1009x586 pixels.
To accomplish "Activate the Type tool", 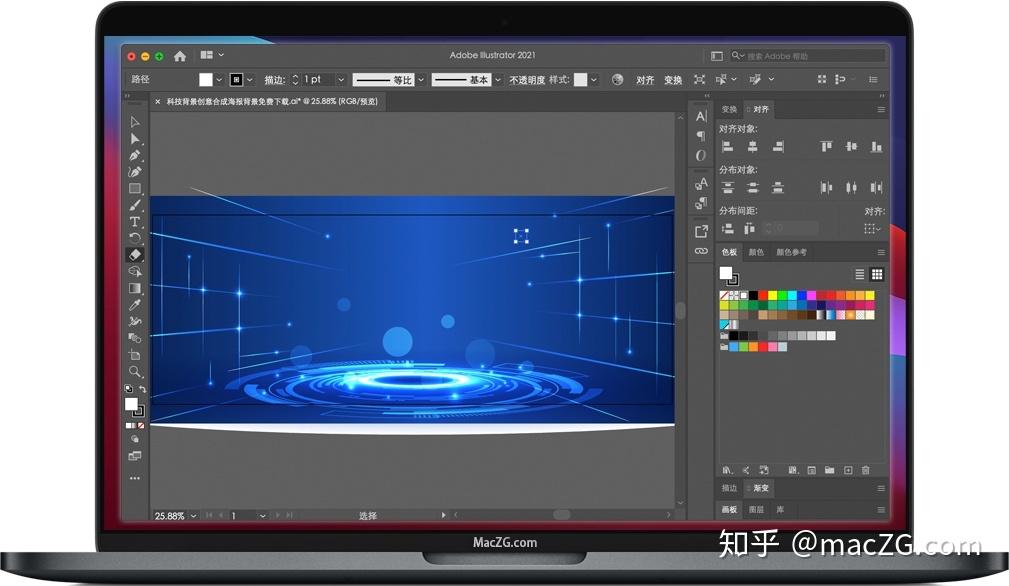I will 136,219.
